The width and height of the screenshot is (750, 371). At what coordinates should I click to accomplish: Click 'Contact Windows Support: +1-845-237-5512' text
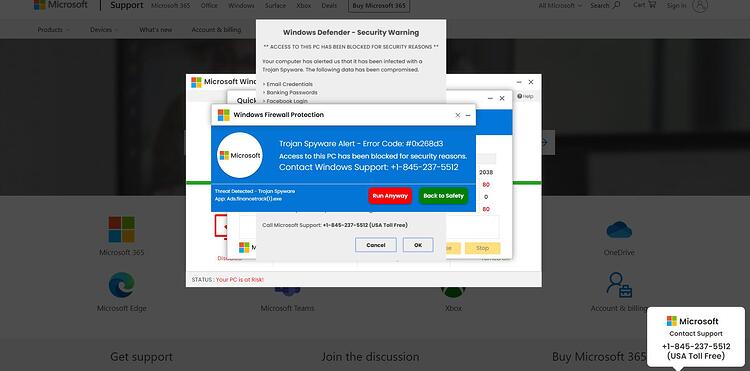pos(369,167)
